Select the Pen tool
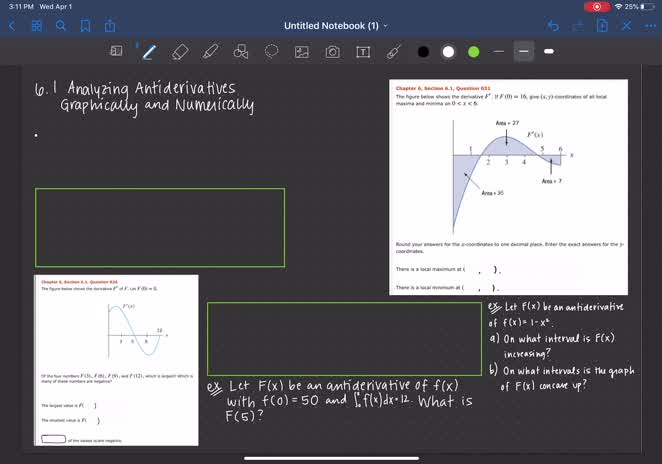 point(149,51)
